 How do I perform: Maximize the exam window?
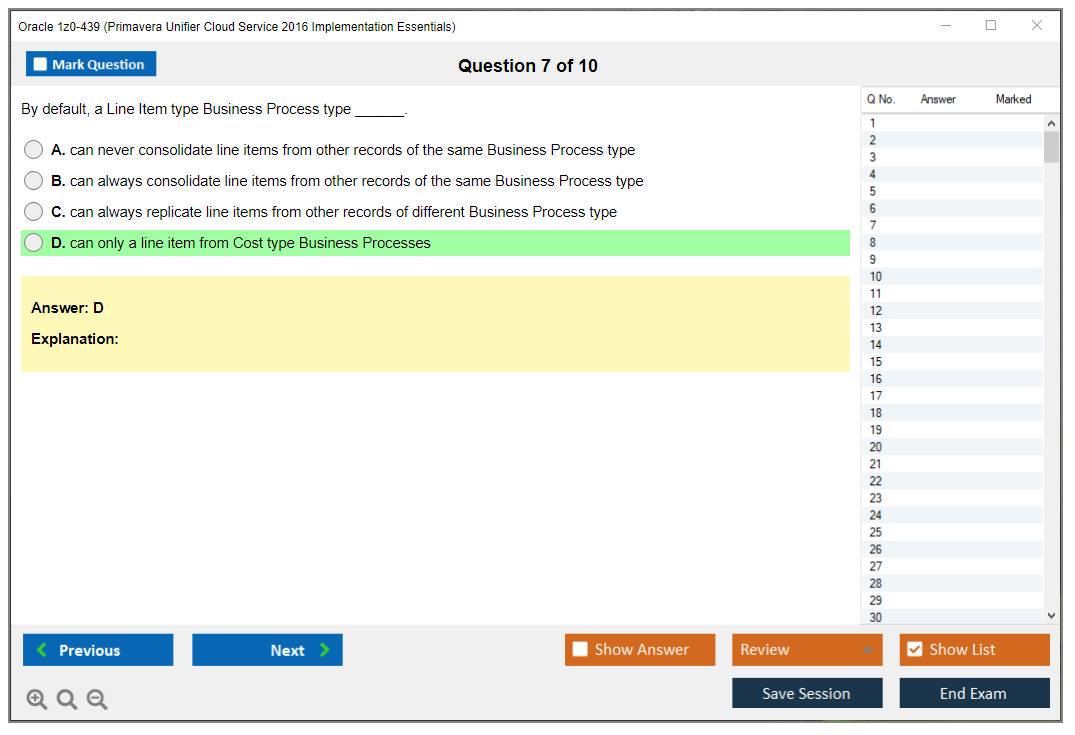point(991,26)
